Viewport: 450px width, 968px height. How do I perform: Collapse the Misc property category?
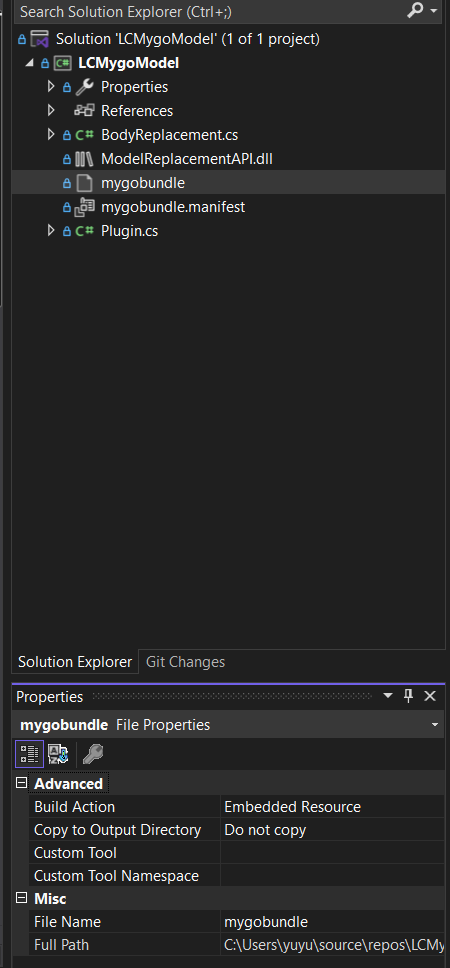point(22,898)
